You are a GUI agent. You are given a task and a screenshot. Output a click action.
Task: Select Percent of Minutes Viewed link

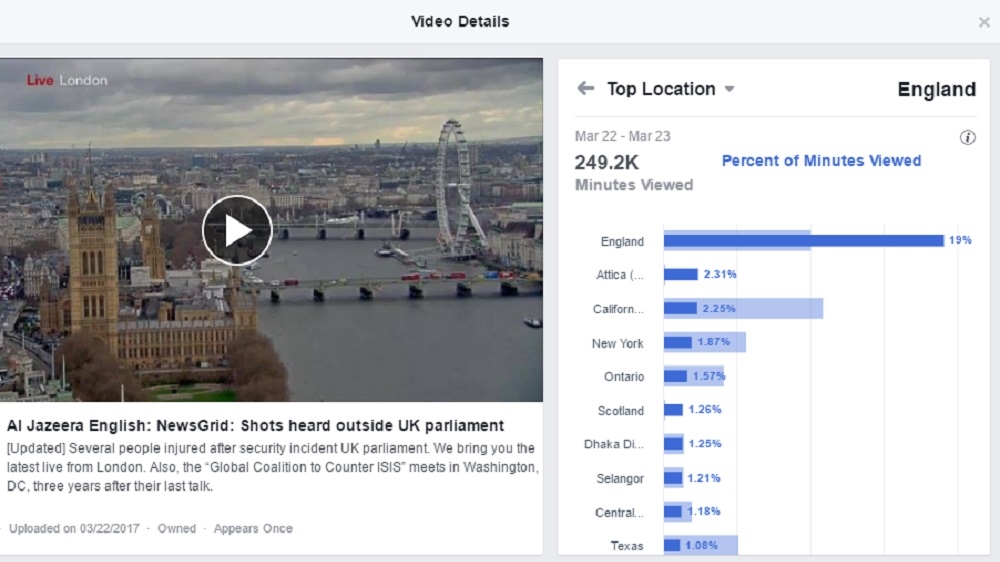click(x=821, y=161)
